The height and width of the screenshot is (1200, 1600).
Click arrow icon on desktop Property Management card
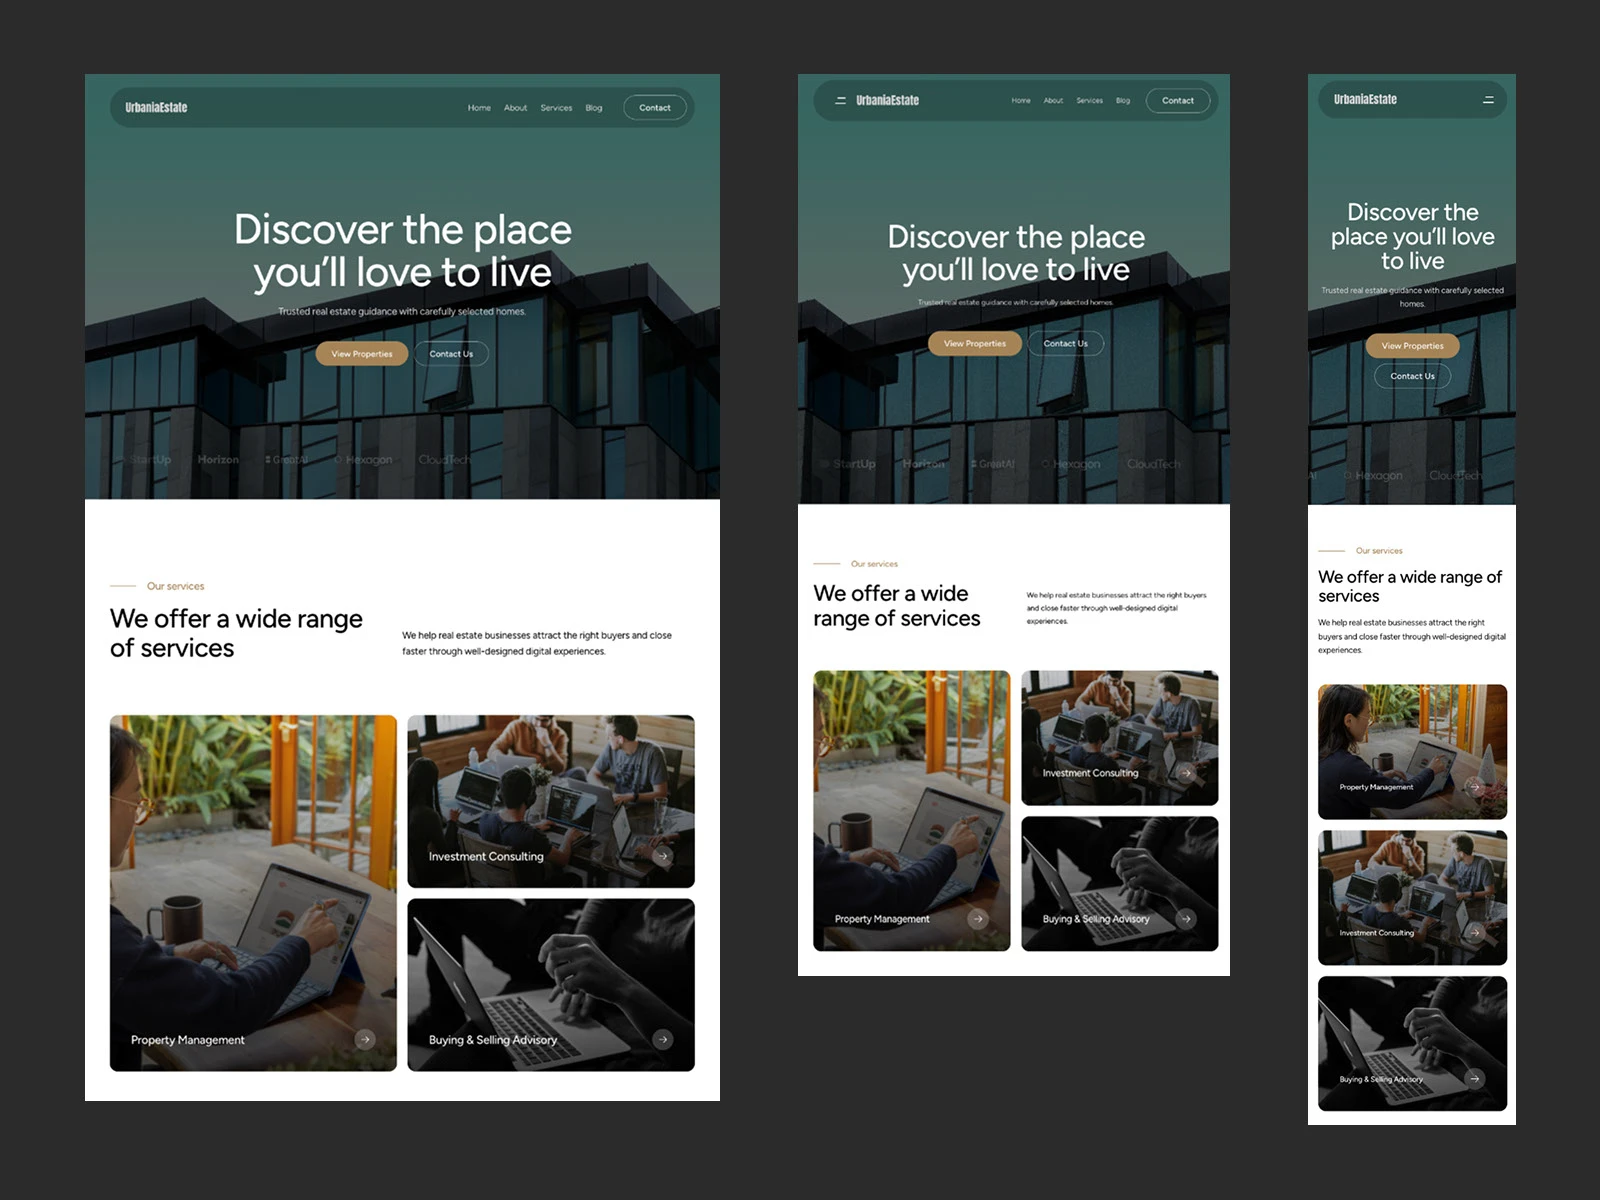[365, 1040]
